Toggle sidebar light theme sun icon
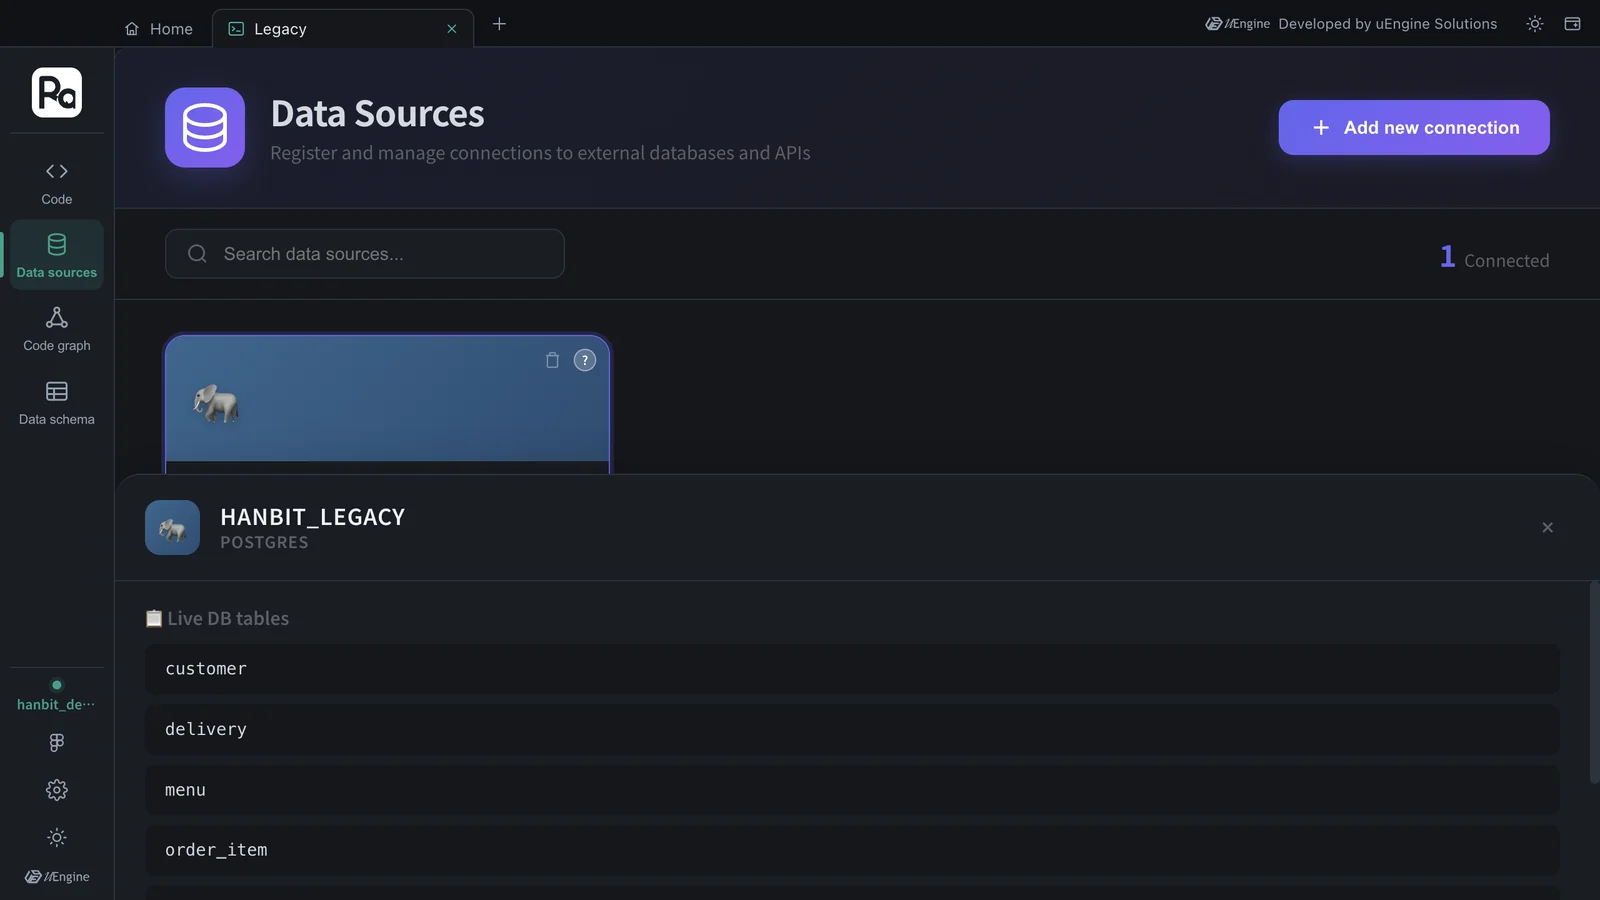 (x=57, y=837)
